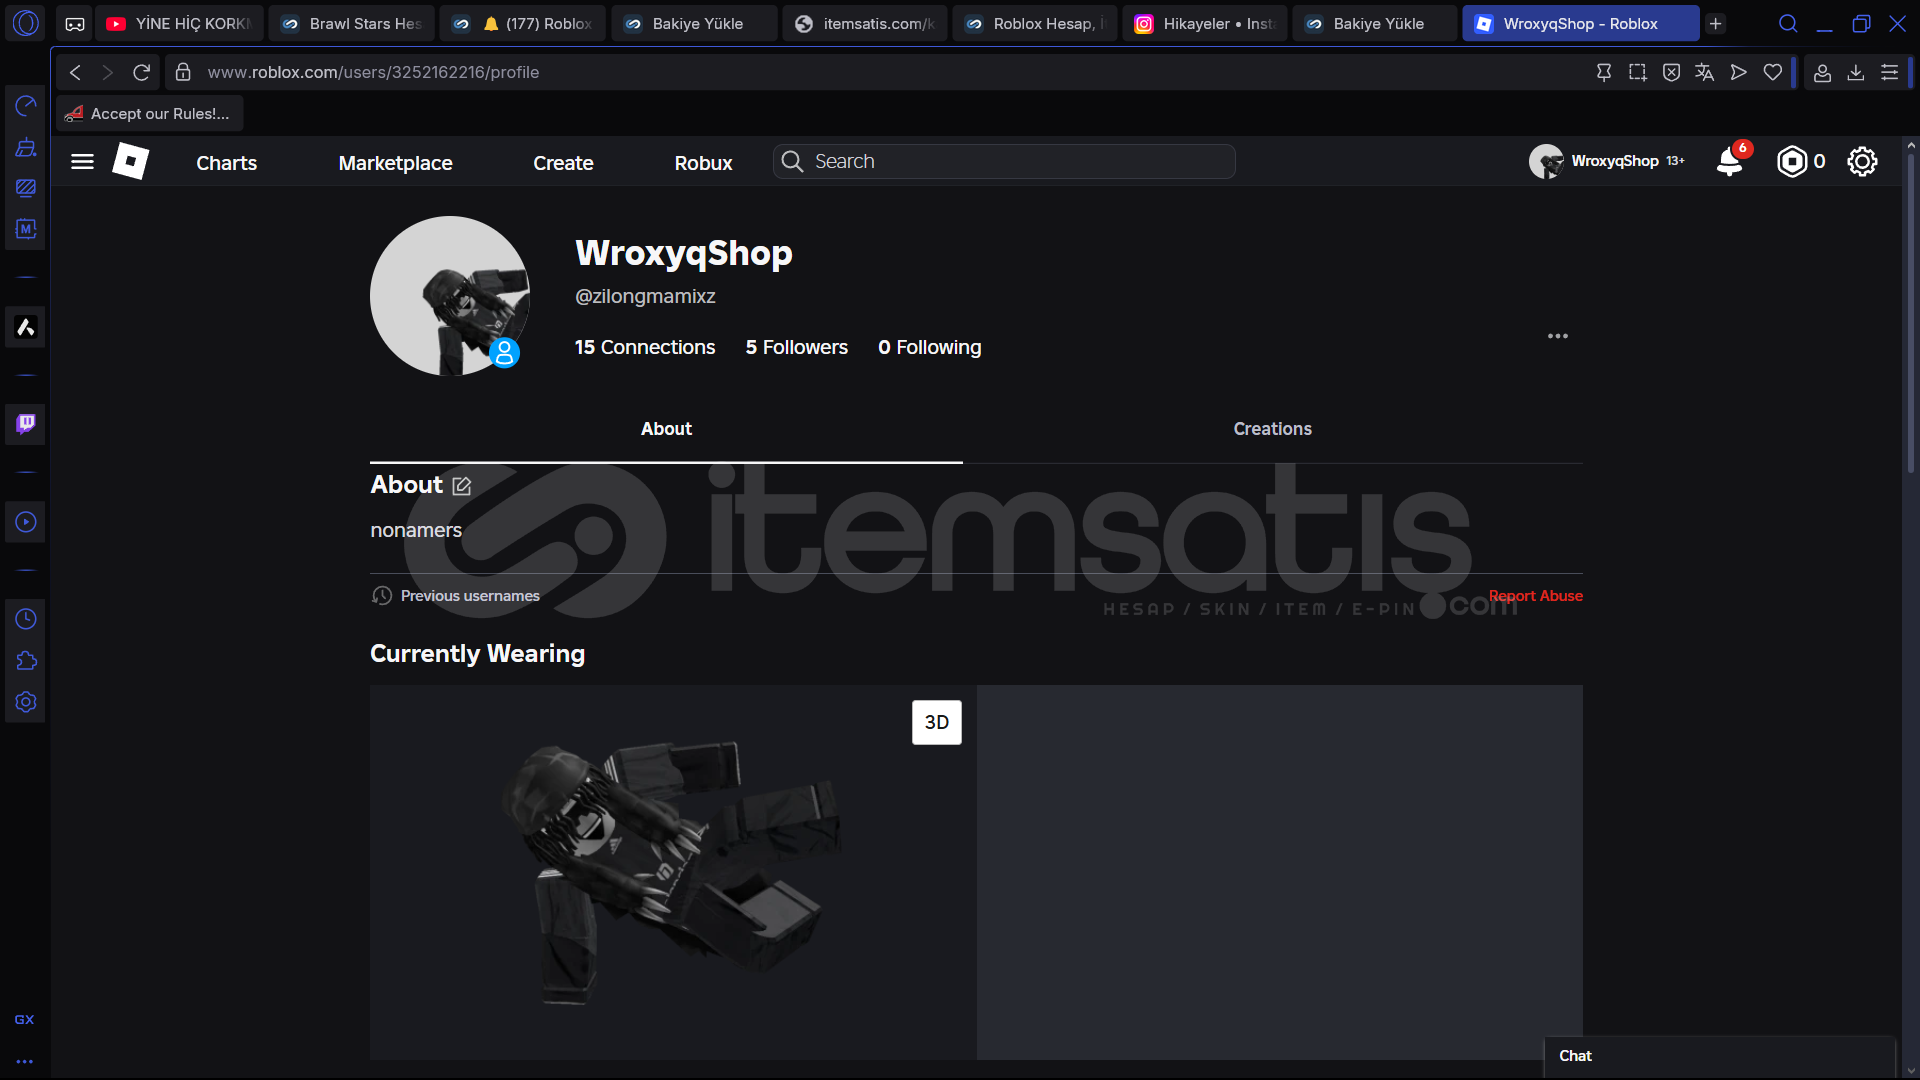
Task: Go back with browser back arrow
Action: pos(75,72)
